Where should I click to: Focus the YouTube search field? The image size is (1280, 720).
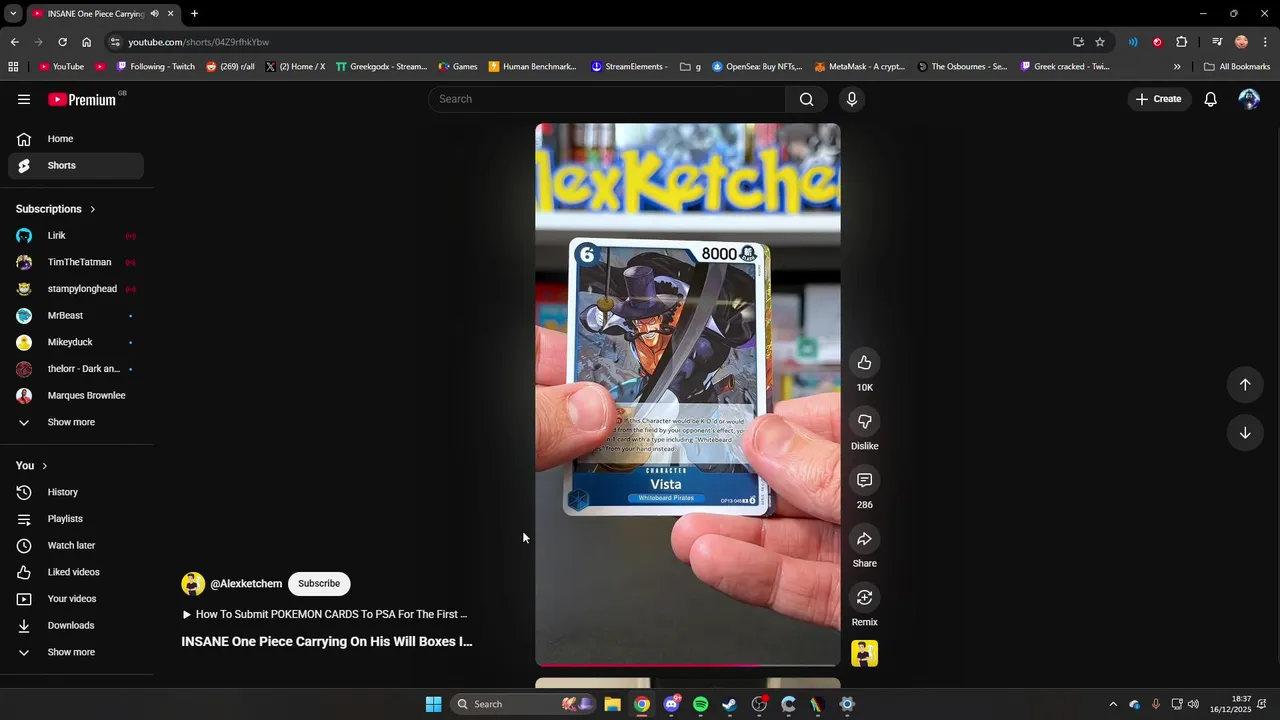607,99
